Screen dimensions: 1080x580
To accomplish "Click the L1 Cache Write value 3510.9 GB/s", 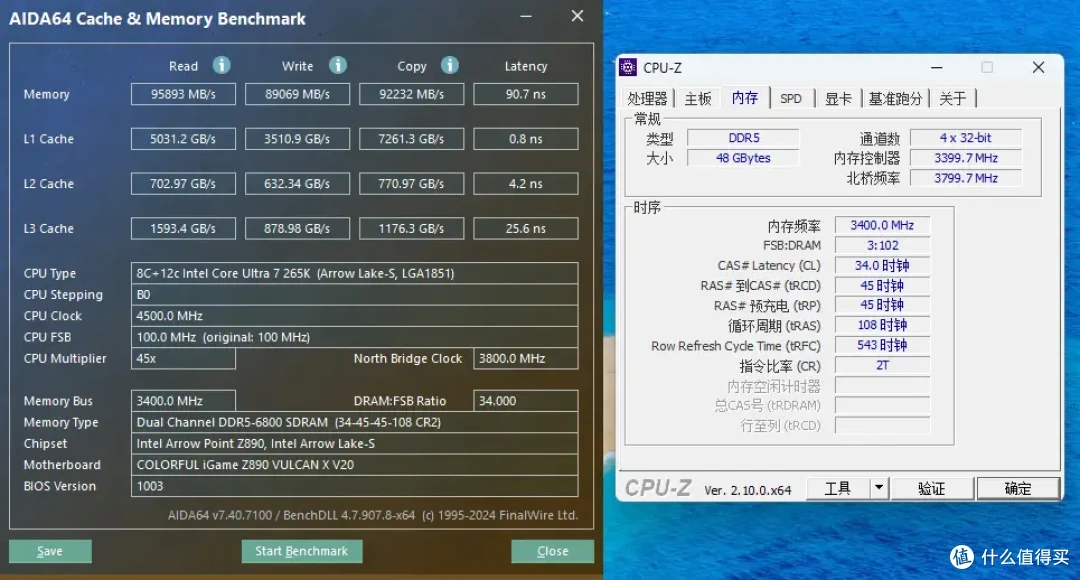I will (298, 139).
